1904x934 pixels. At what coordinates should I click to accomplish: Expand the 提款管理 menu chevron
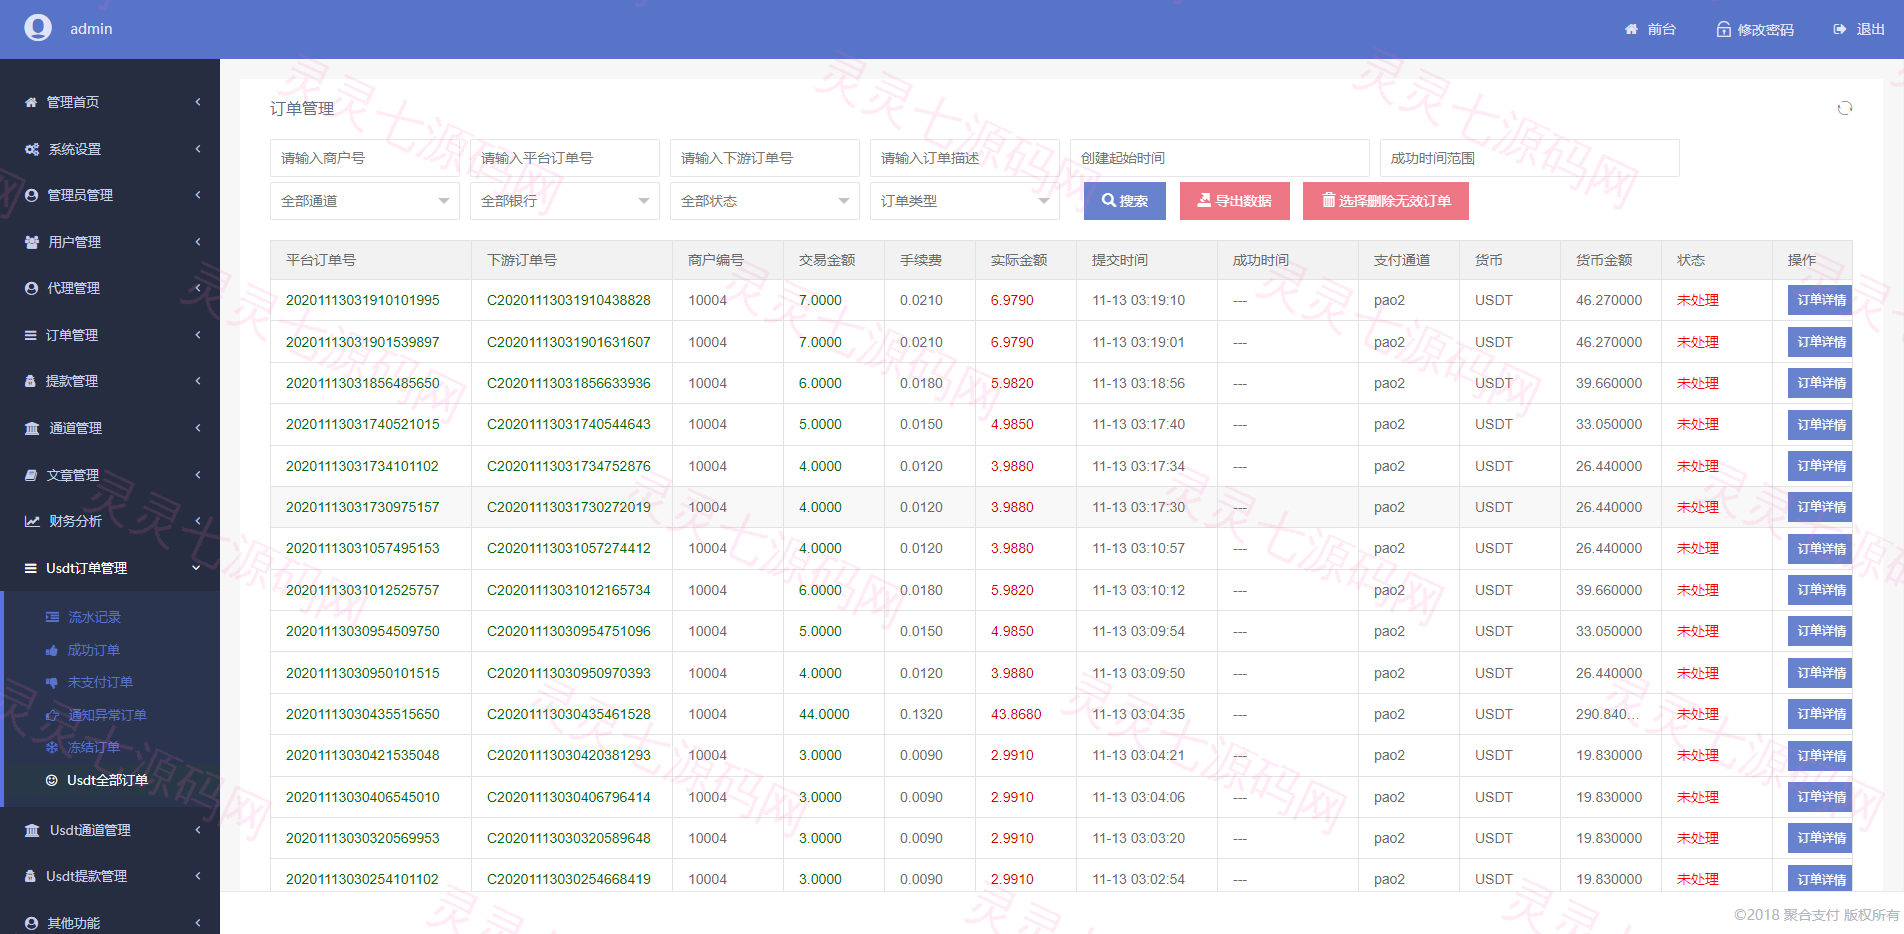point(198,381)
